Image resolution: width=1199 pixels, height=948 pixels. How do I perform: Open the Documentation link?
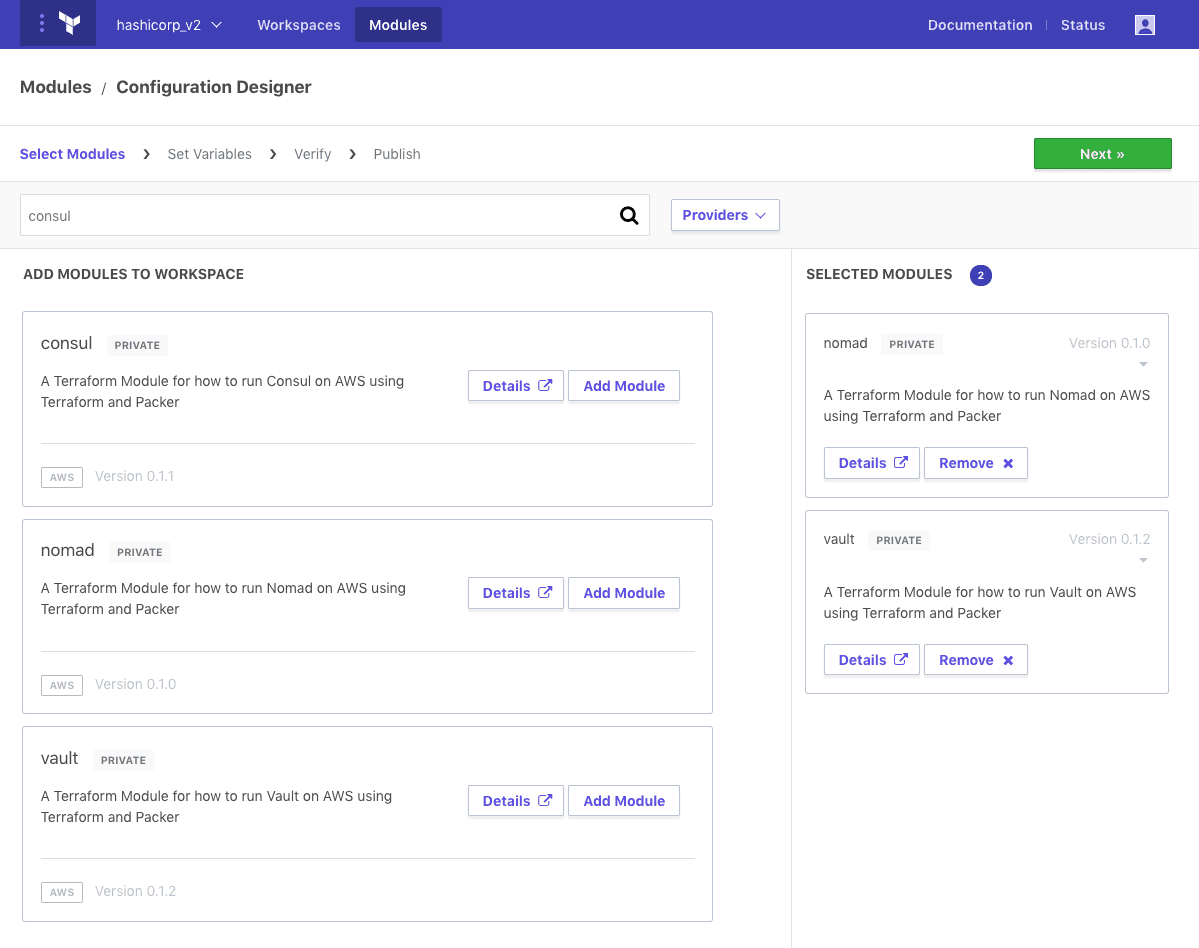[x=979, y=25]
